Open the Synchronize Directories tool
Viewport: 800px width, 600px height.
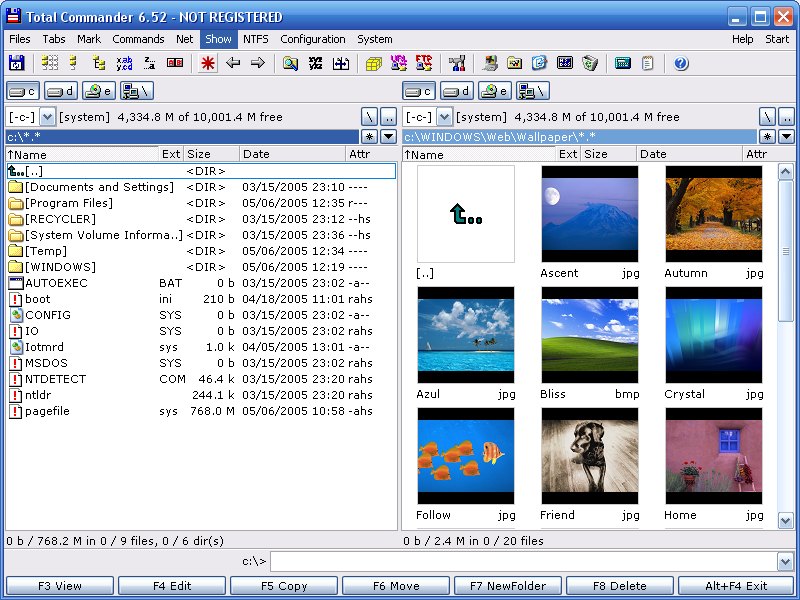tap(340, 63)
